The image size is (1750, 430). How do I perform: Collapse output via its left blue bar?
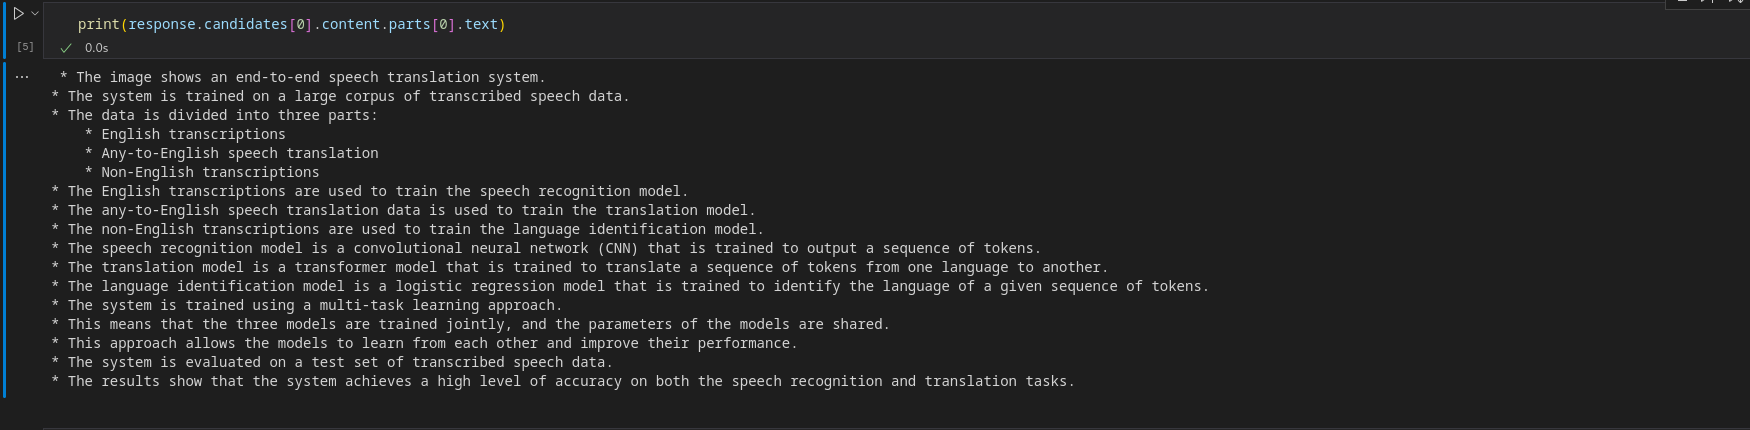point(4,229)
